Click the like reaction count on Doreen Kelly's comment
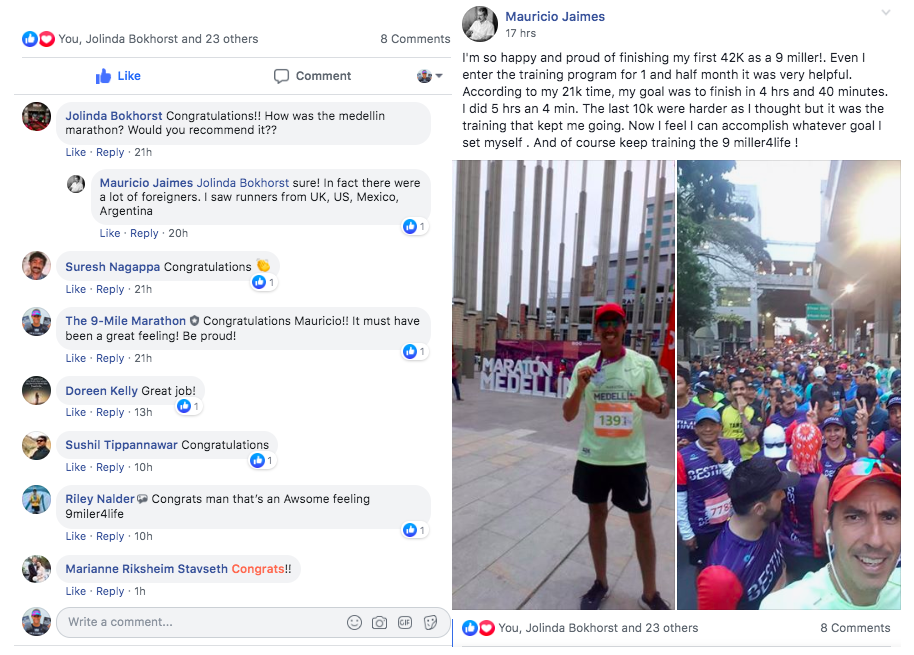Viewport: 914px width, 655px height. coord(189,406)
